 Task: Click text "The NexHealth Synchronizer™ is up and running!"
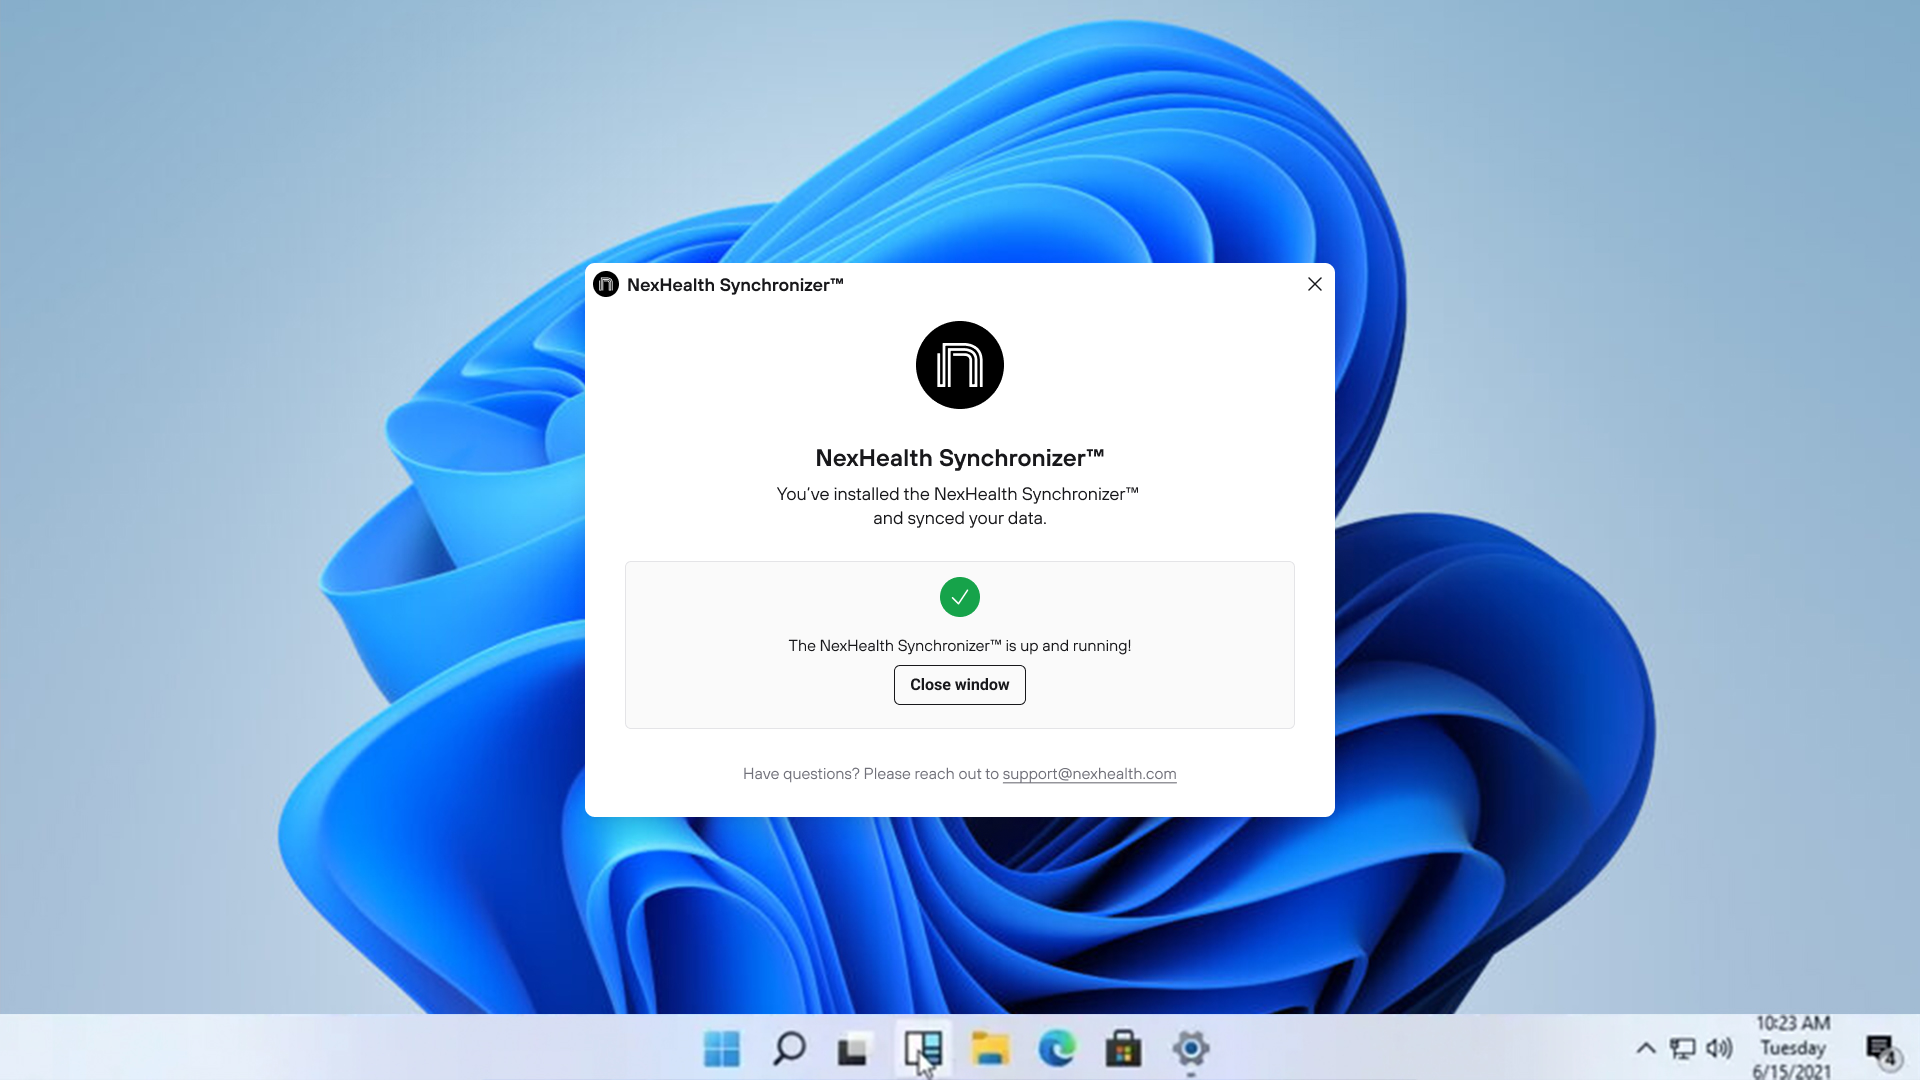click(x=960, y=646)
